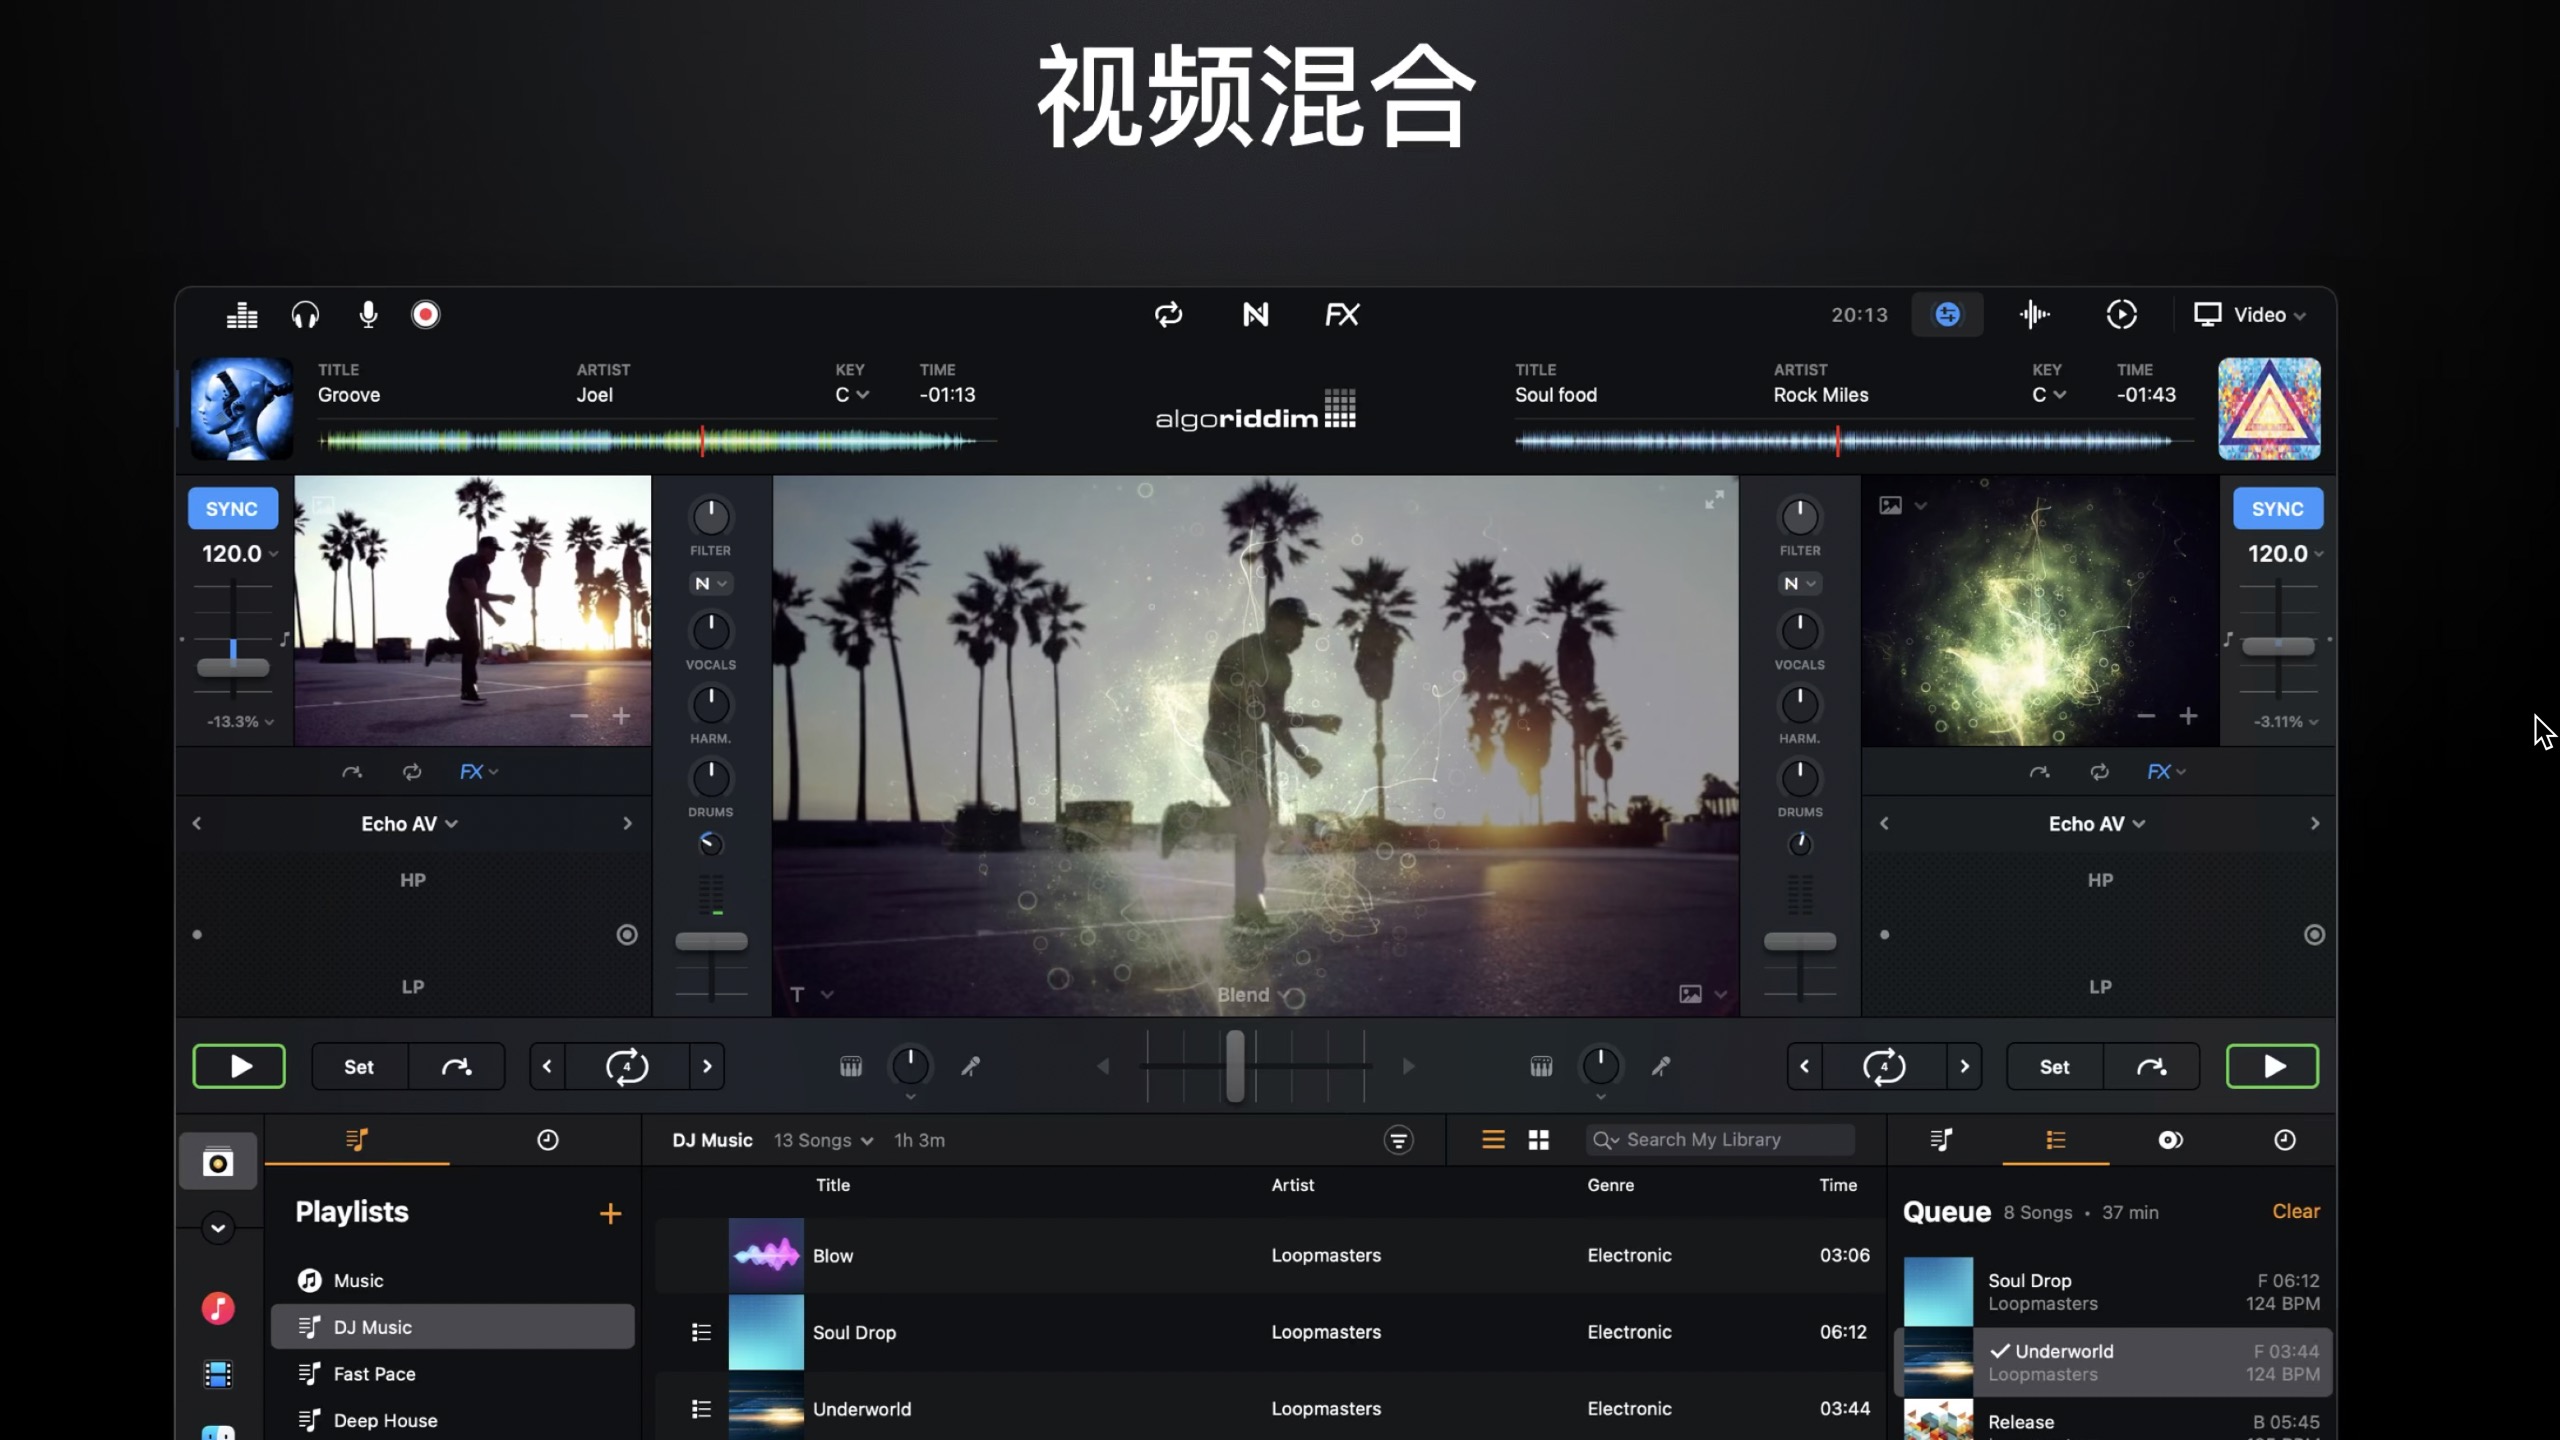2560x1440 pixels.
Task: Open the FX panel from the top toolbar
Action: [x=1341, y=314]
